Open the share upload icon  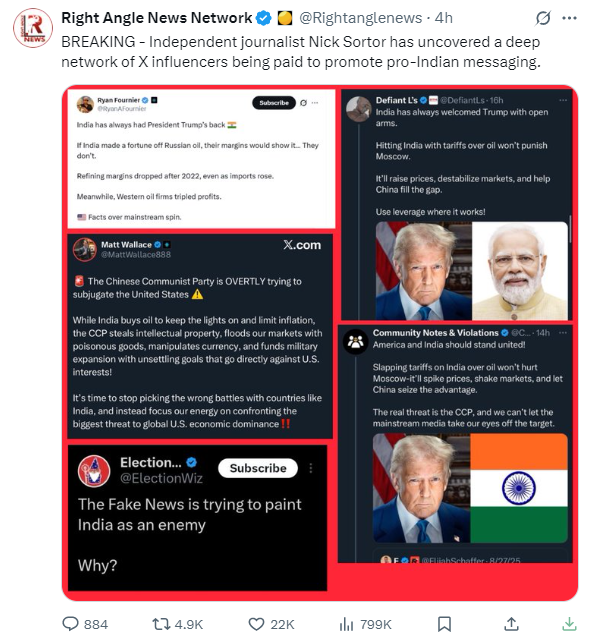click(x=511, y=624)
